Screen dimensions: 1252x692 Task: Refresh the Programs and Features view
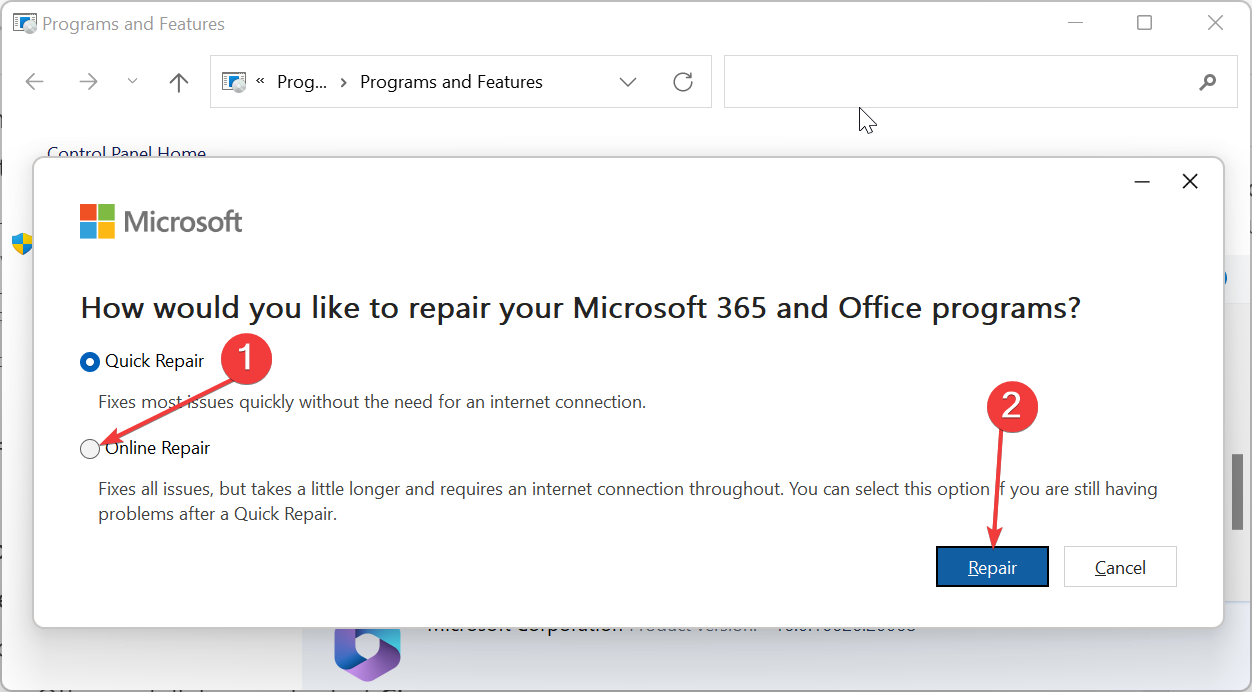(683, 82)
